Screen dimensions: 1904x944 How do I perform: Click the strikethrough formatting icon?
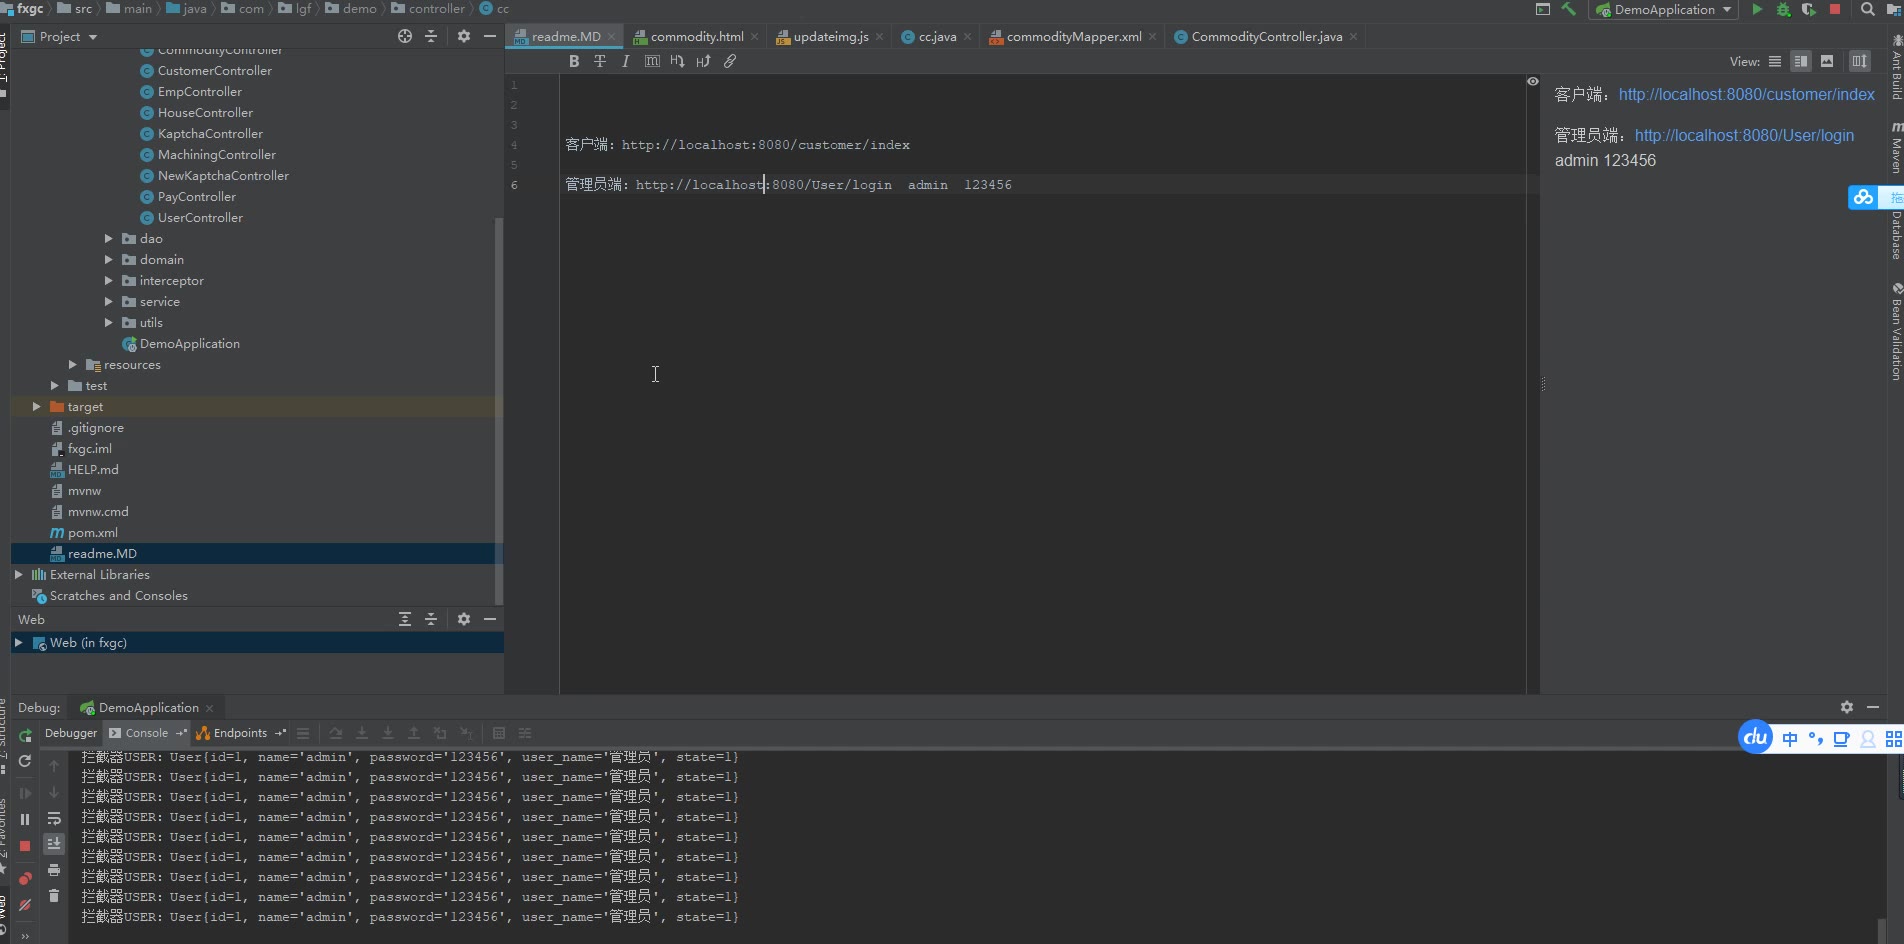pos(600,61)
